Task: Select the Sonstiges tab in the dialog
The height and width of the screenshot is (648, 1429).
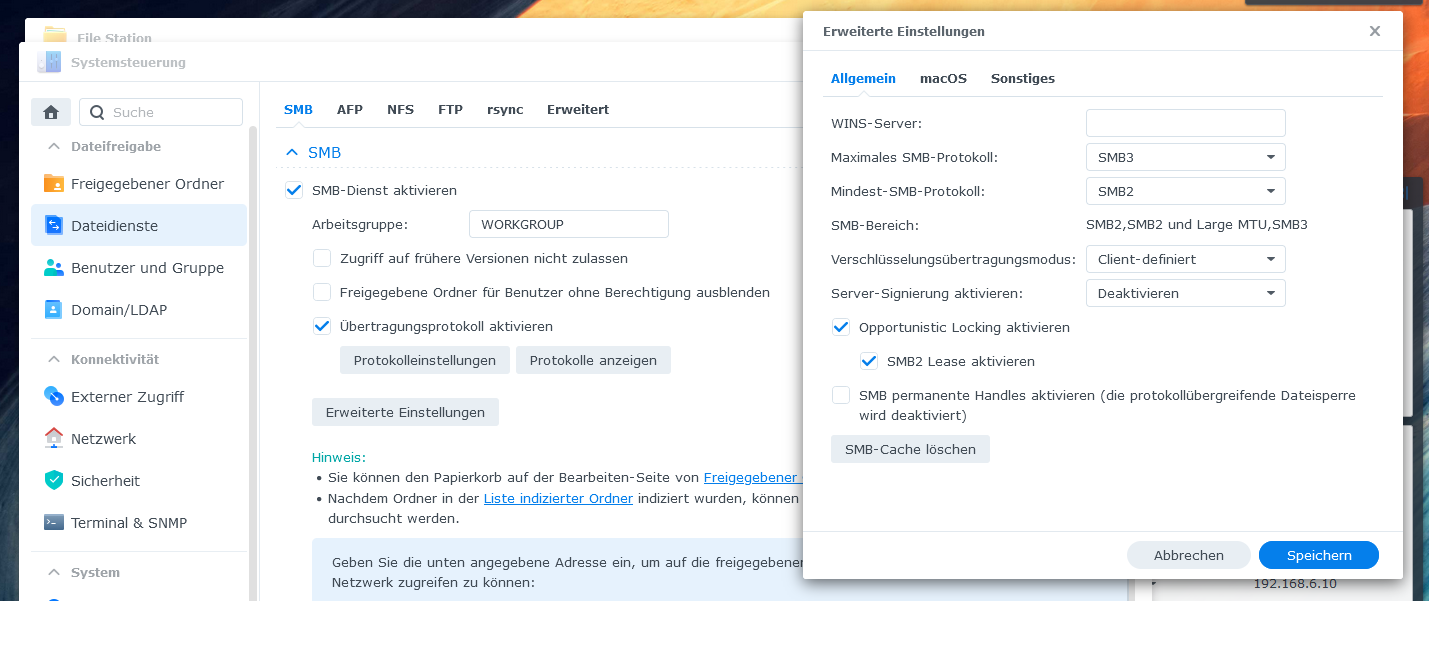Action: pos(1023,78)
